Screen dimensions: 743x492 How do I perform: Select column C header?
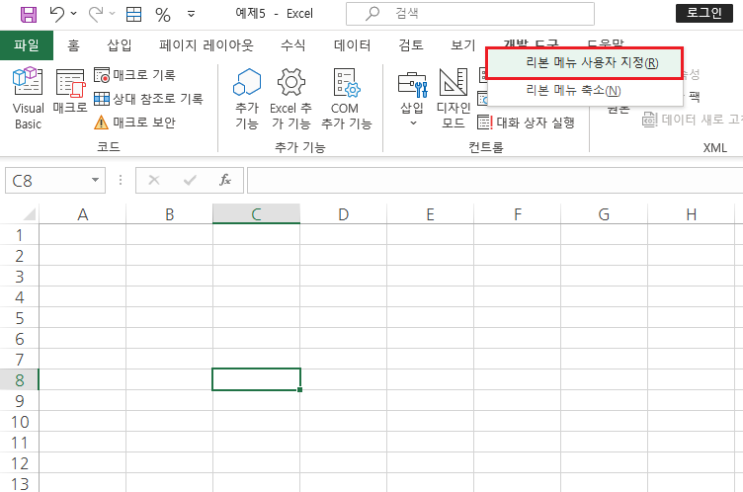tap(256, 214)
